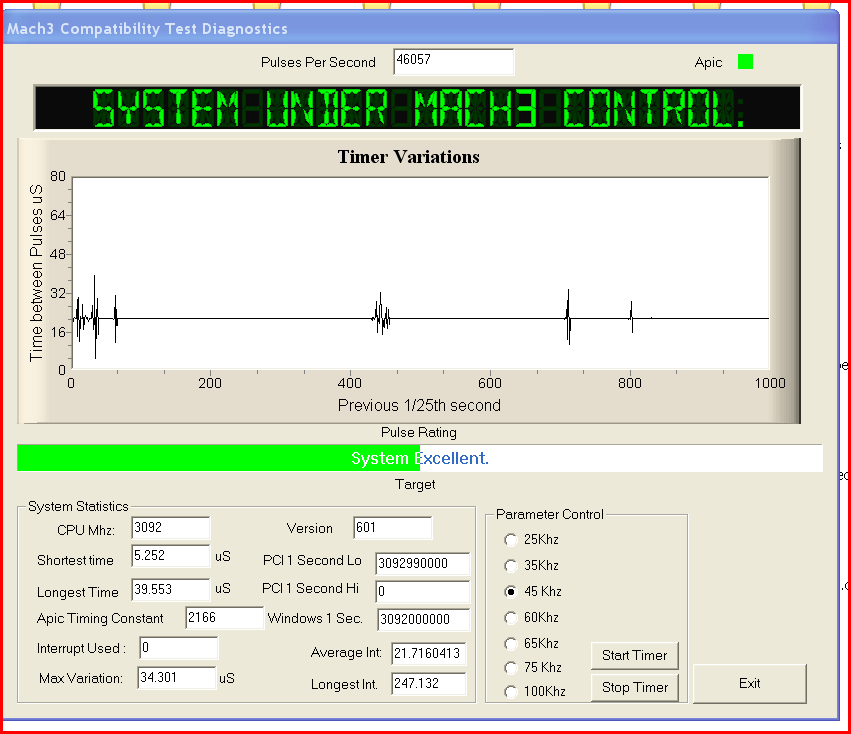Click the Longest Time field
The width and height of the screenshot is (851, 734).
pyautogui.click(x=170, y=590)
